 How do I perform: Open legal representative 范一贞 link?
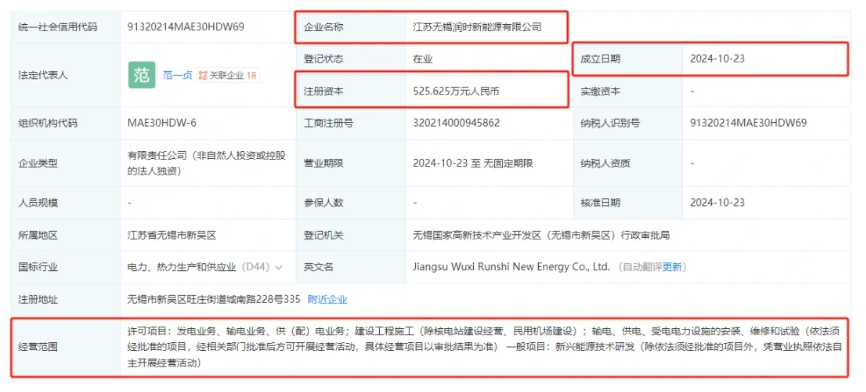177,76
